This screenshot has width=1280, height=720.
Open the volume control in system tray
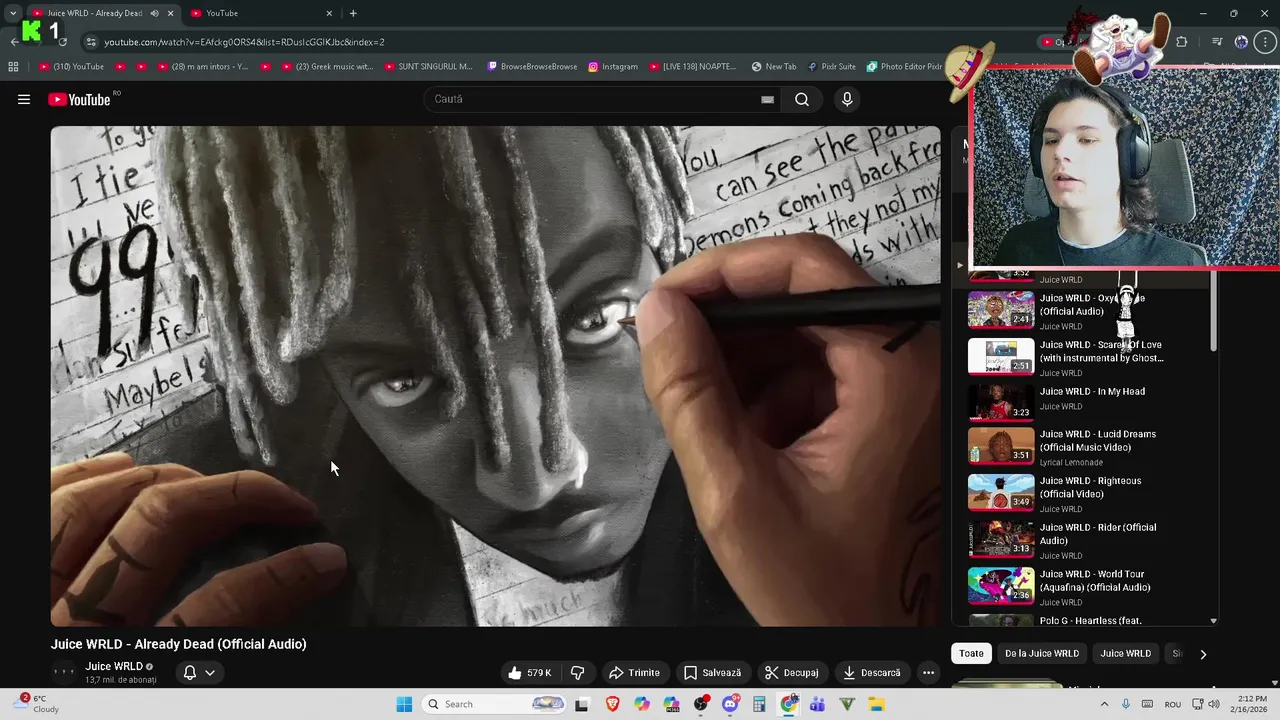pos(1213,704)
